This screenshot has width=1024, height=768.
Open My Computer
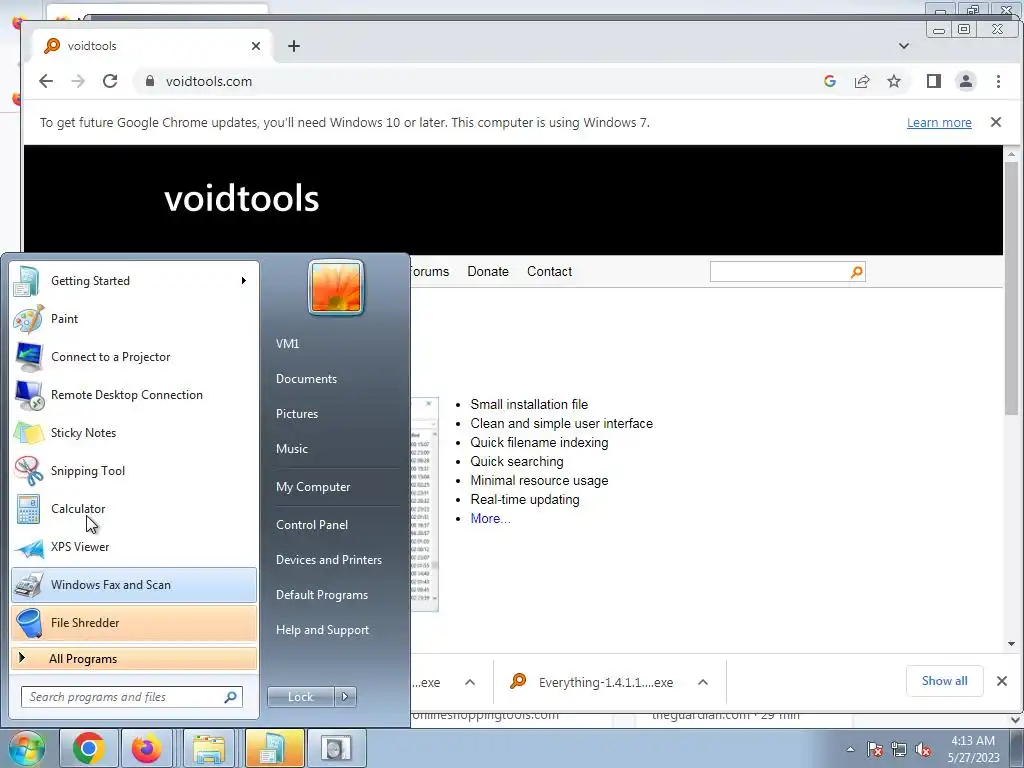[313, 487]
